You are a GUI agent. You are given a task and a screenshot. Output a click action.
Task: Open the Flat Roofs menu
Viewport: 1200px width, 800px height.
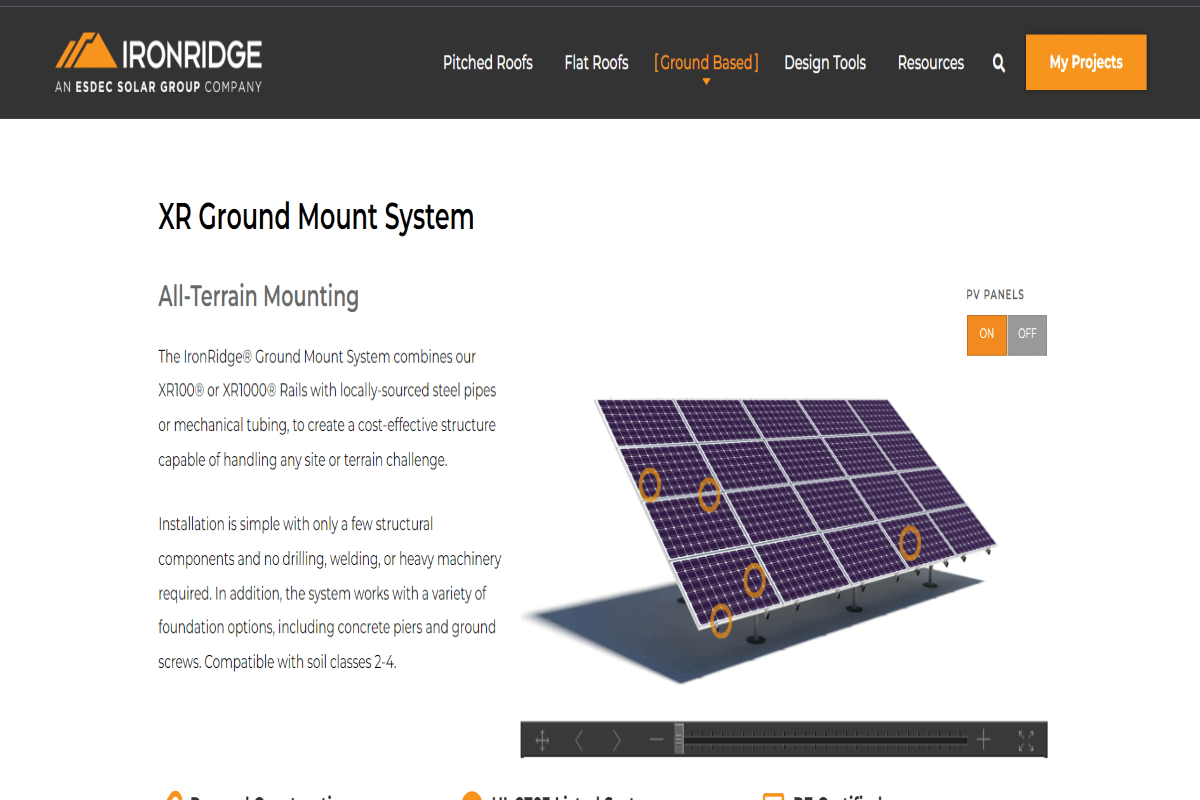(x=596, y=63)
